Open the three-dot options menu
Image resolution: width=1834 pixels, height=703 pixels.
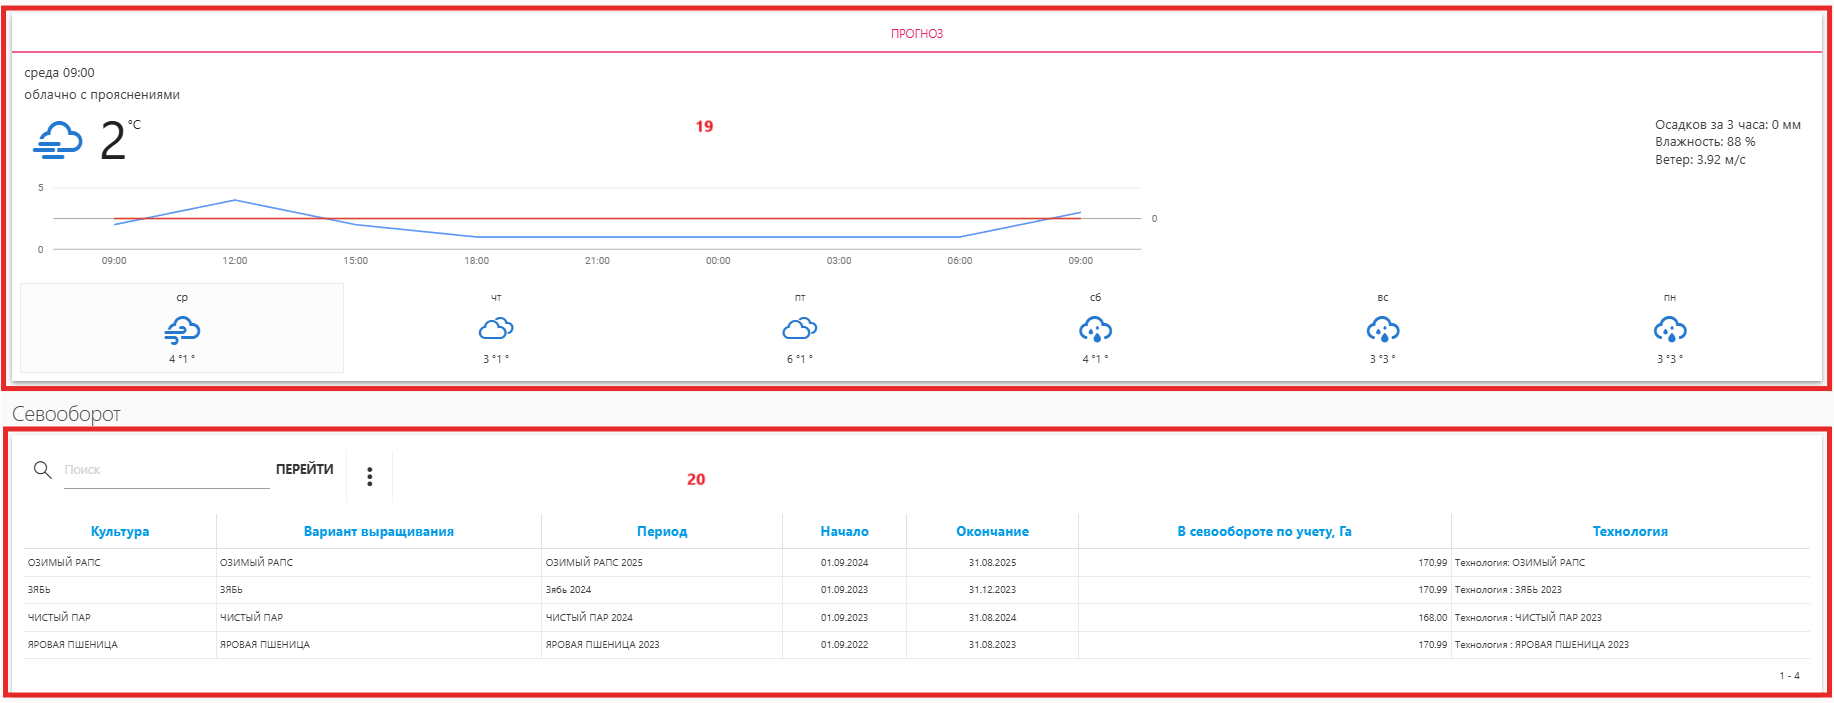tap(370, 477)
